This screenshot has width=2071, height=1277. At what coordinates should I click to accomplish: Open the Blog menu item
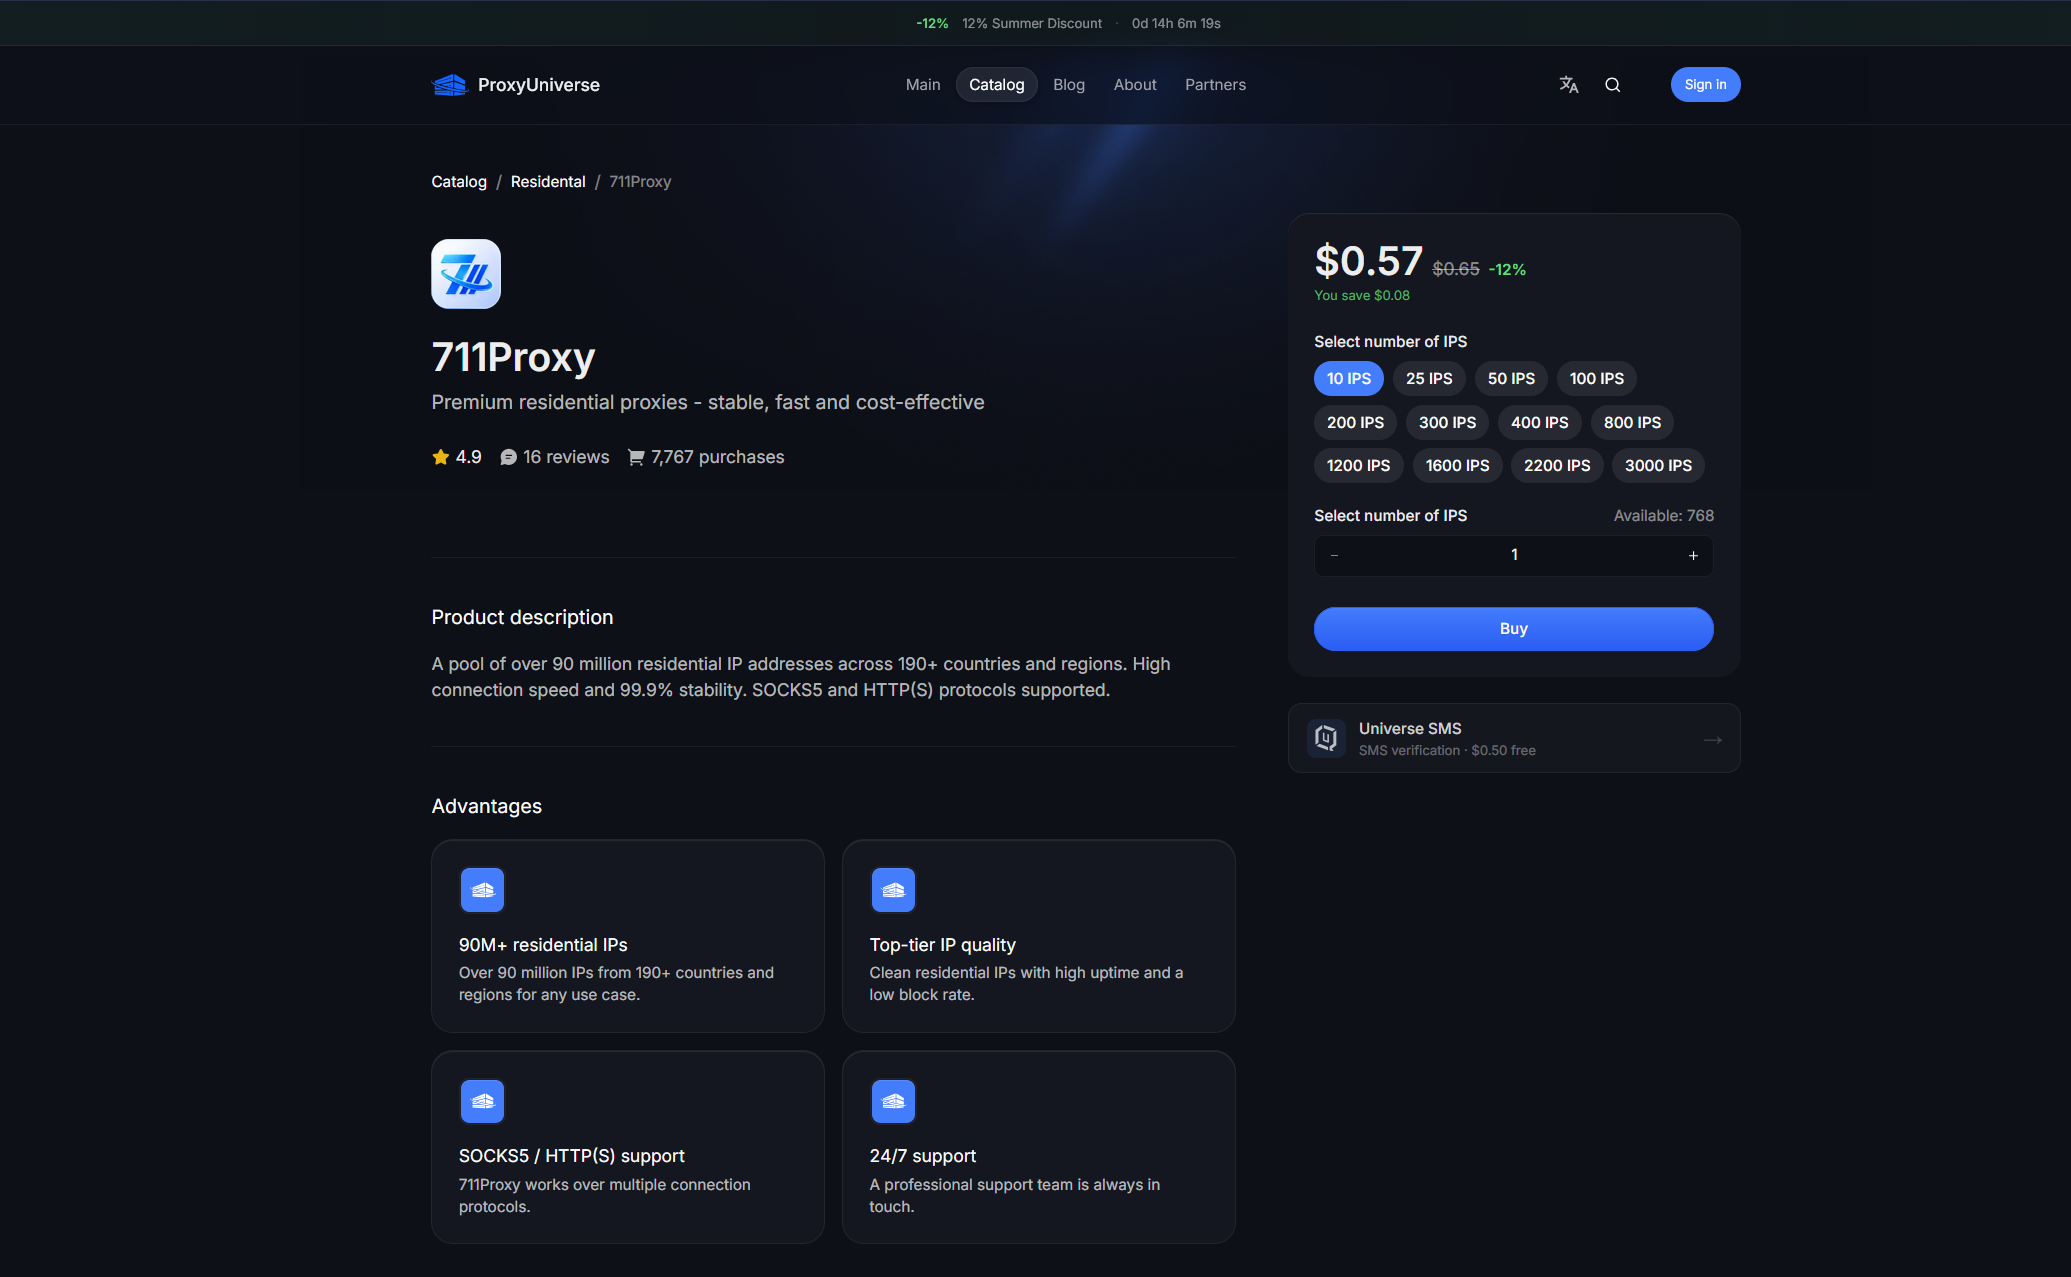[1068, 85]
